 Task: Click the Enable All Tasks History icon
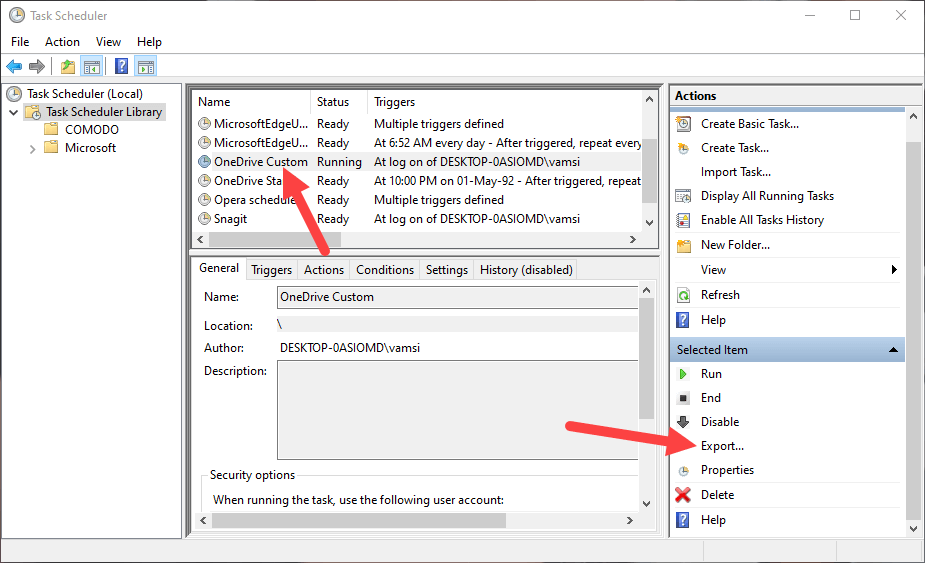(x=683, y=220)
